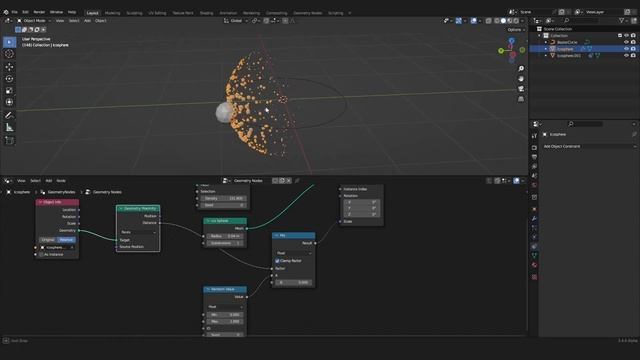640x360 pixels.
Task: Click the green Y axis on navigation gizmo
Action: [501, 51]
